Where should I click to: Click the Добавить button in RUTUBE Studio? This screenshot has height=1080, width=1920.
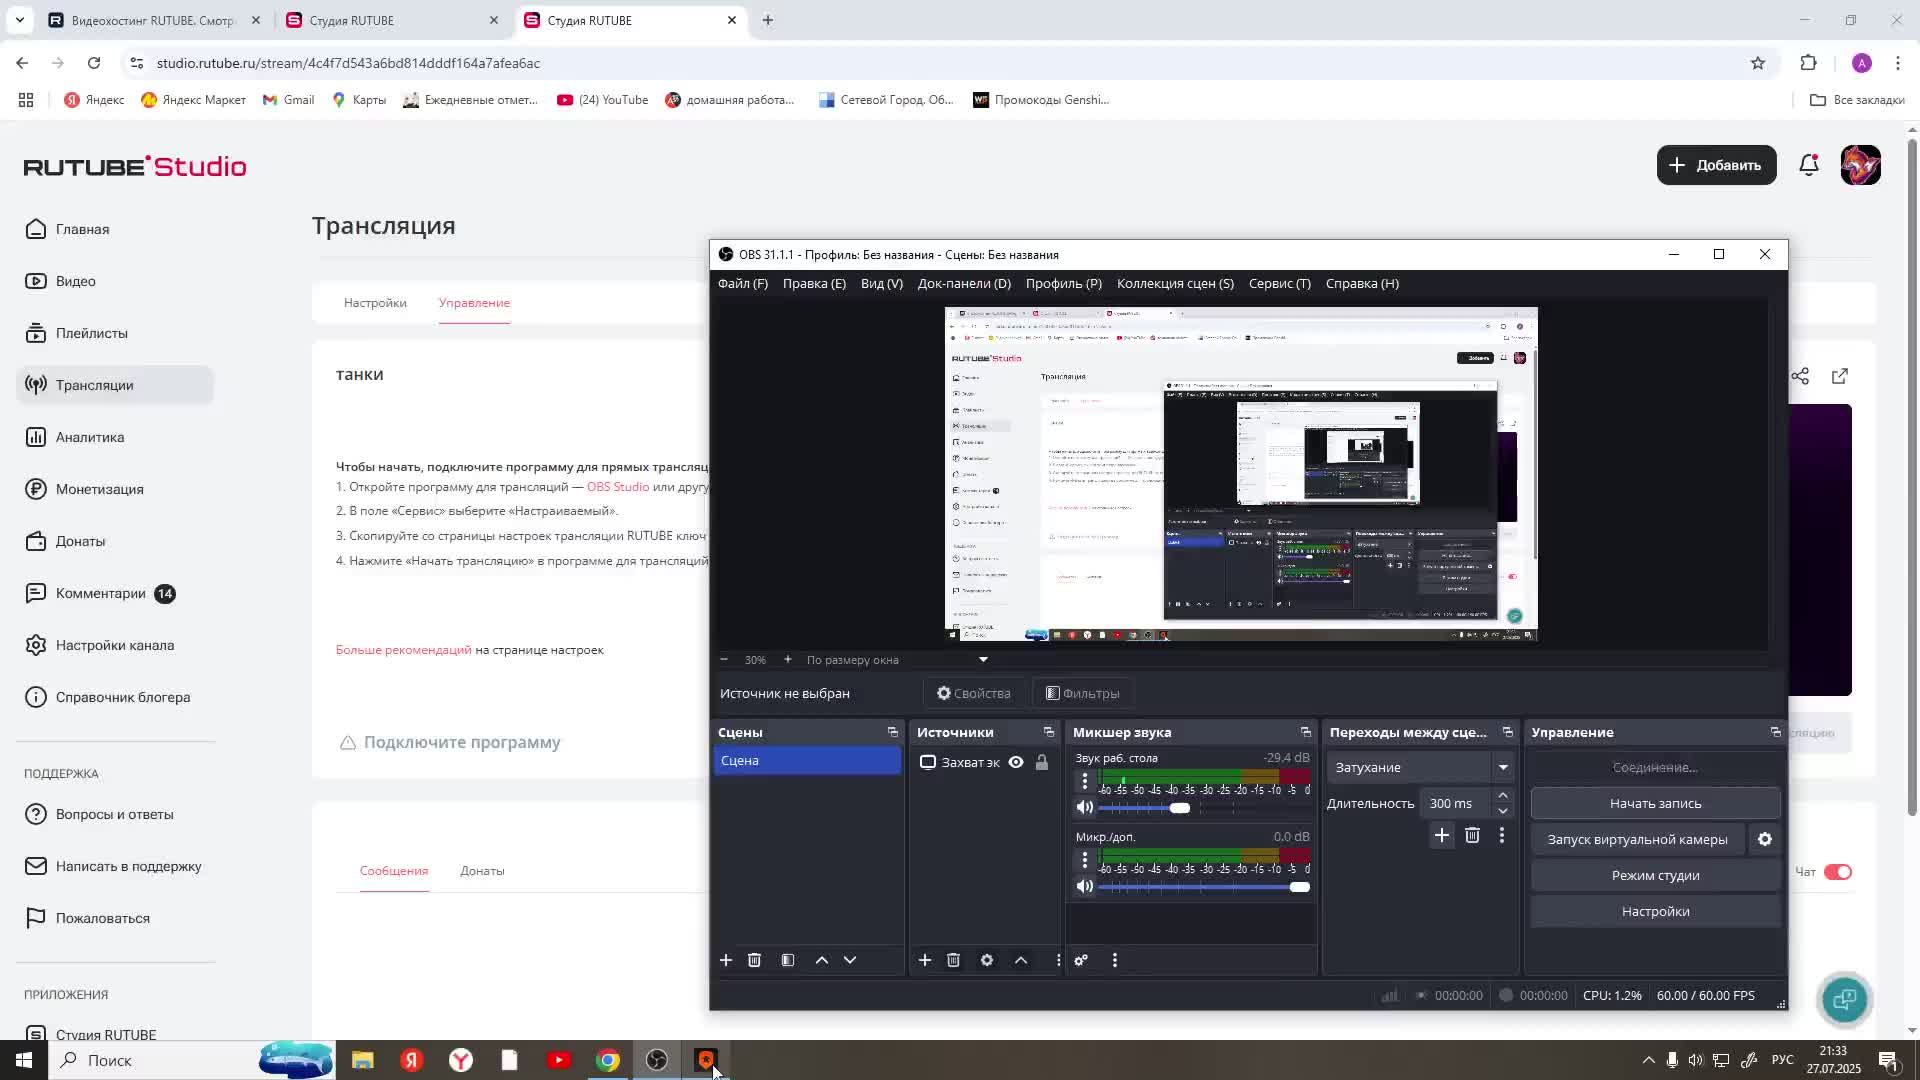[x=1716, y=165]
